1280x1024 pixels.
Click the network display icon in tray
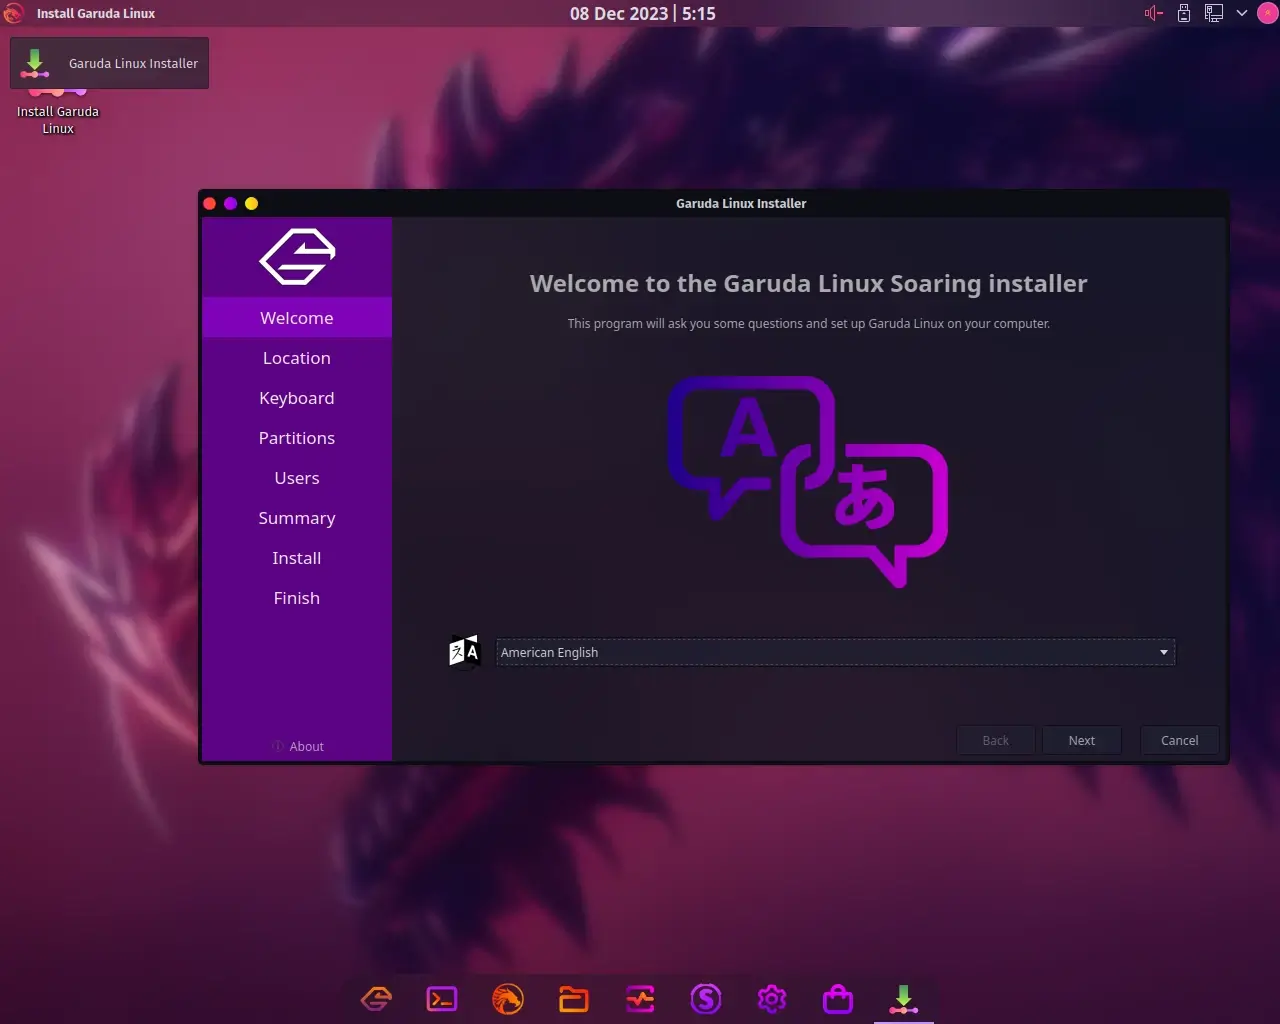[x=1213, y=13]
